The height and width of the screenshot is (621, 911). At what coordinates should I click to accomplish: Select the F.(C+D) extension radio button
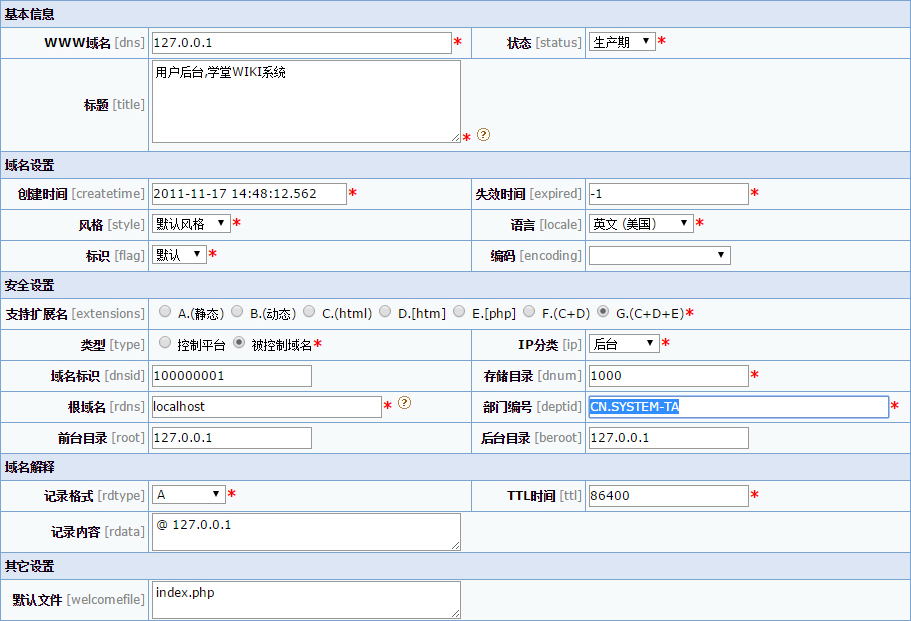click(x=530, y=312)
